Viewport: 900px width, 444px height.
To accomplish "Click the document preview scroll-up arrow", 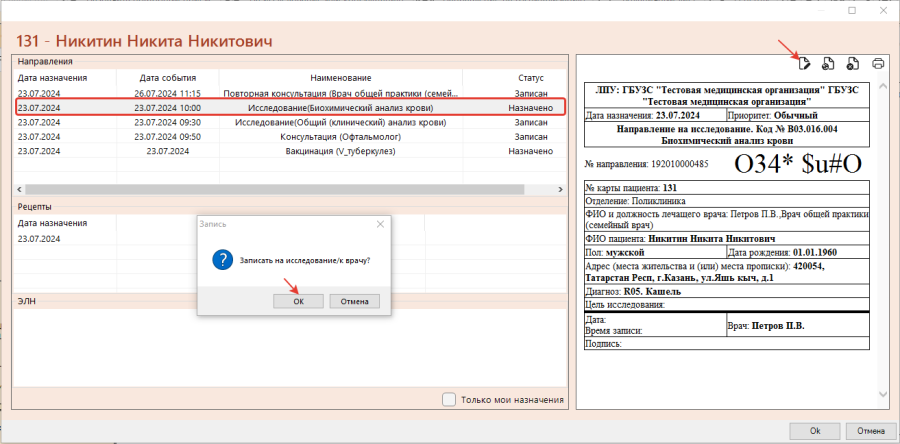I will click(x=883, y=86).
